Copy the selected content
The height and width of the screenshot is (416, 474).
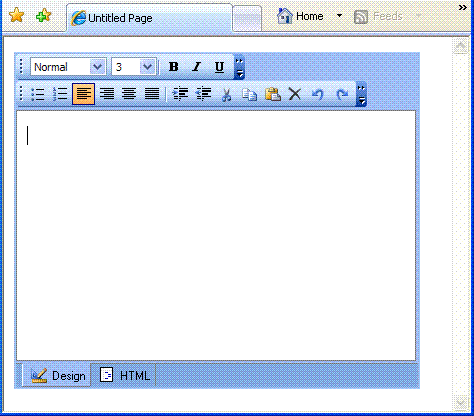(x=249, y=94)
